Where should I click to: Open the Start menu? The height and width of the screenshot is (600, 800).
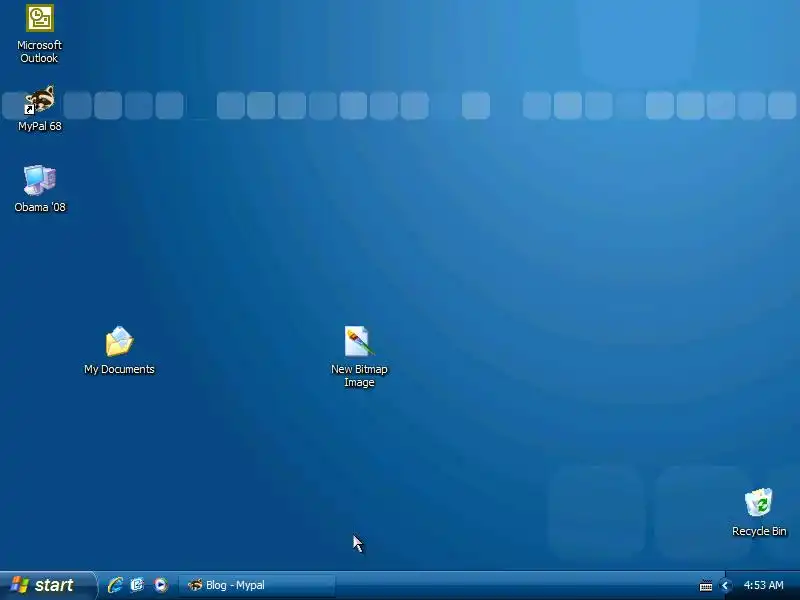pyautogui.click(x=47, y=585)
